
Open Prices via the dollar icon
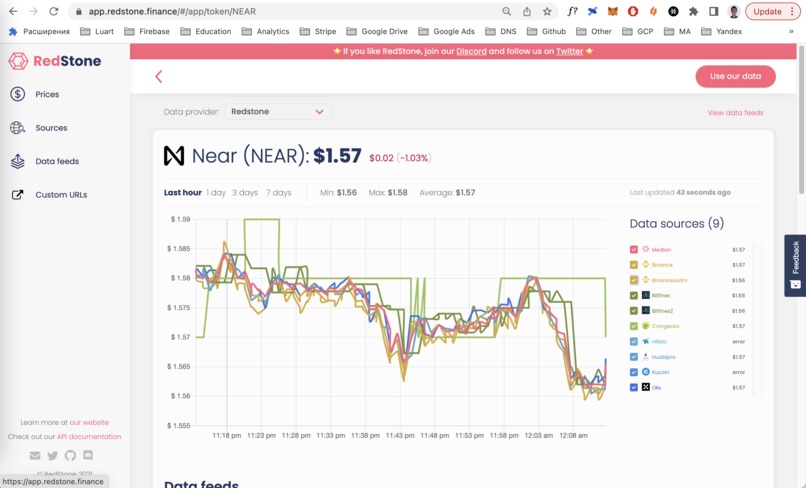[18, 94]
